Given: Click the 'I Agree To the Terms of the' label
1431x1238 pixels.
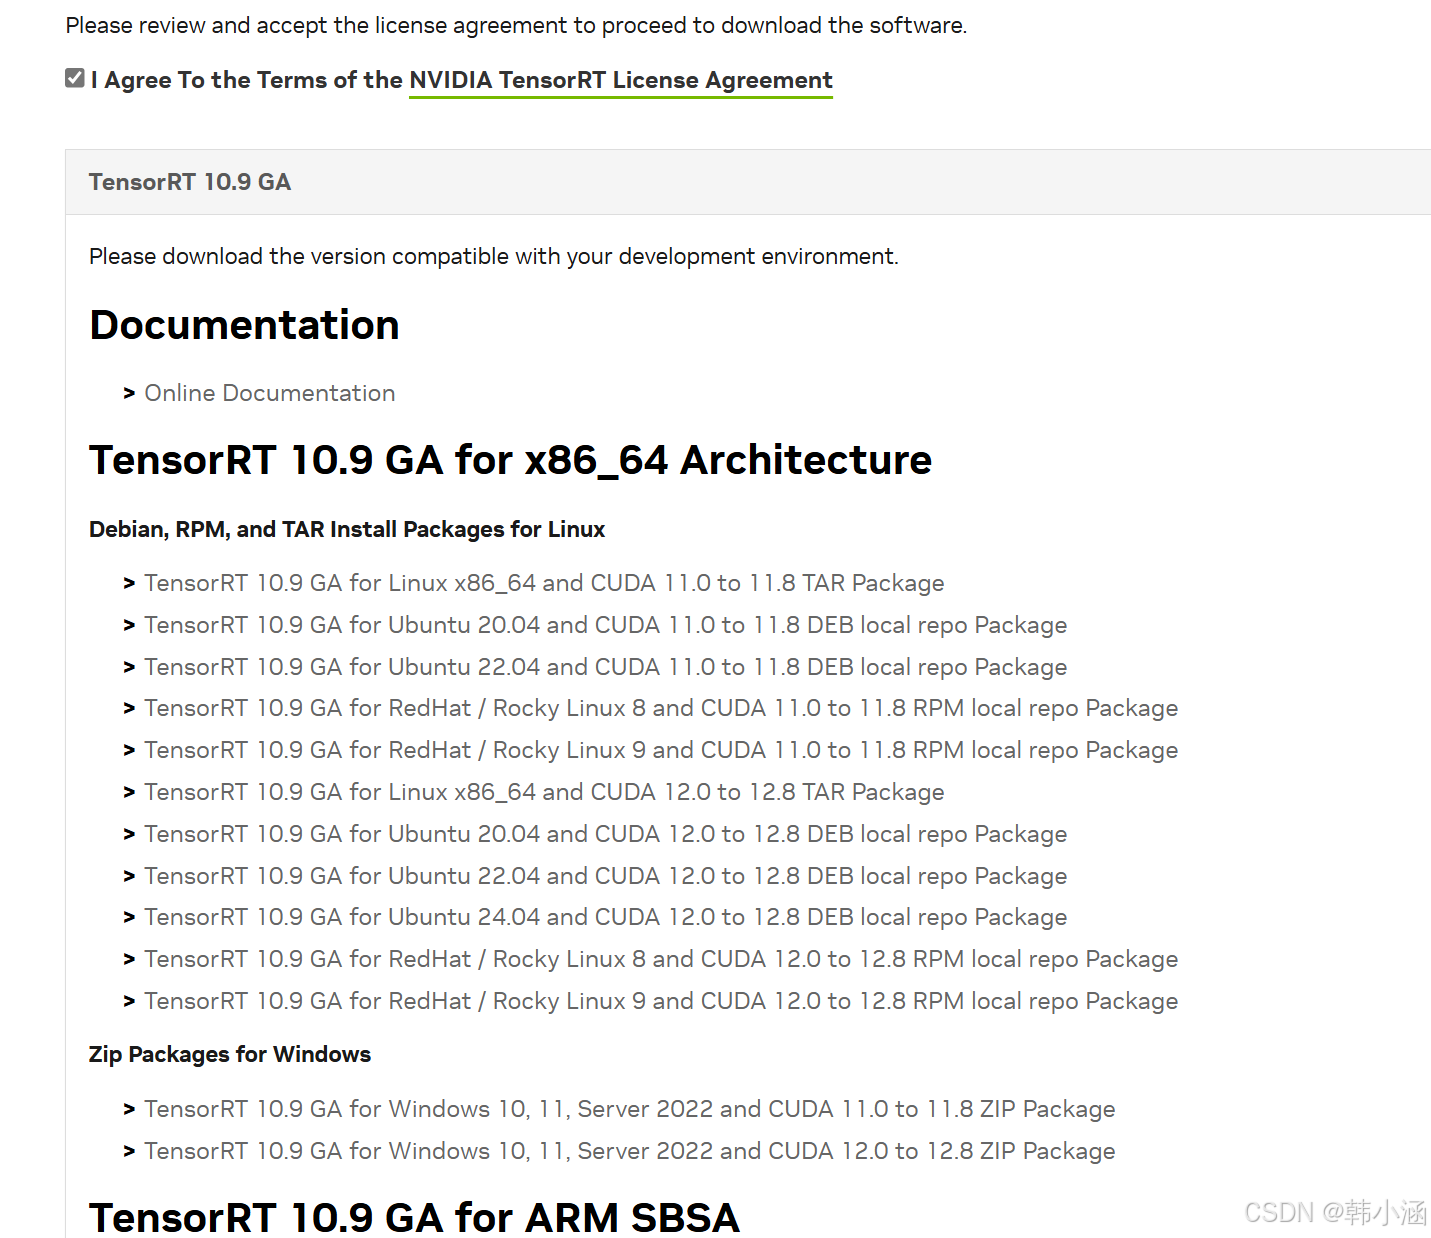Looking at the screenshot, I should point(247,80).
